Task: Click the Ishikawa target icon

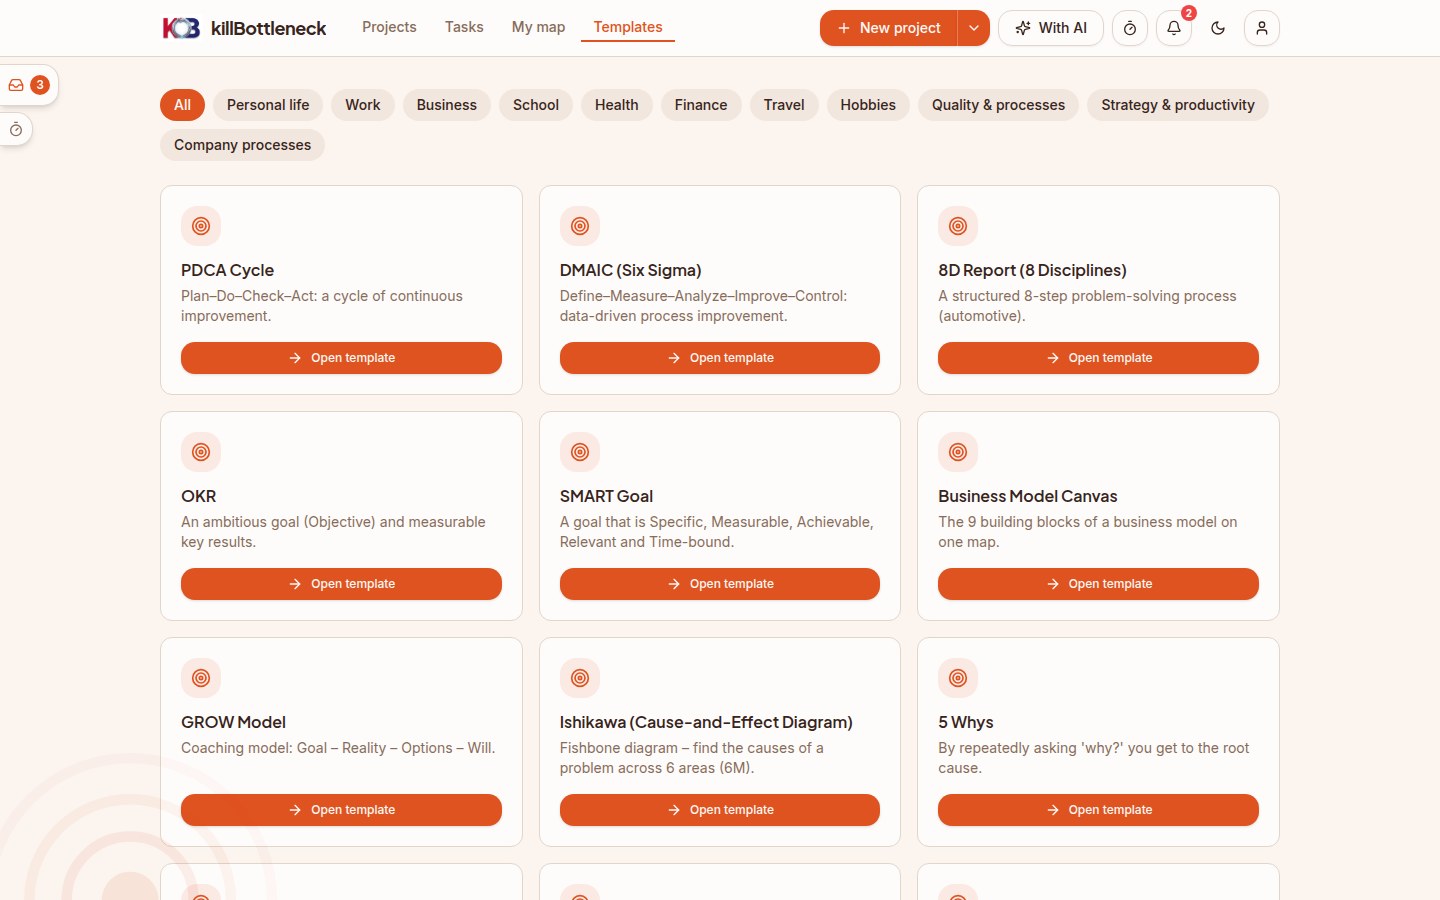Action: pos(580,678)
